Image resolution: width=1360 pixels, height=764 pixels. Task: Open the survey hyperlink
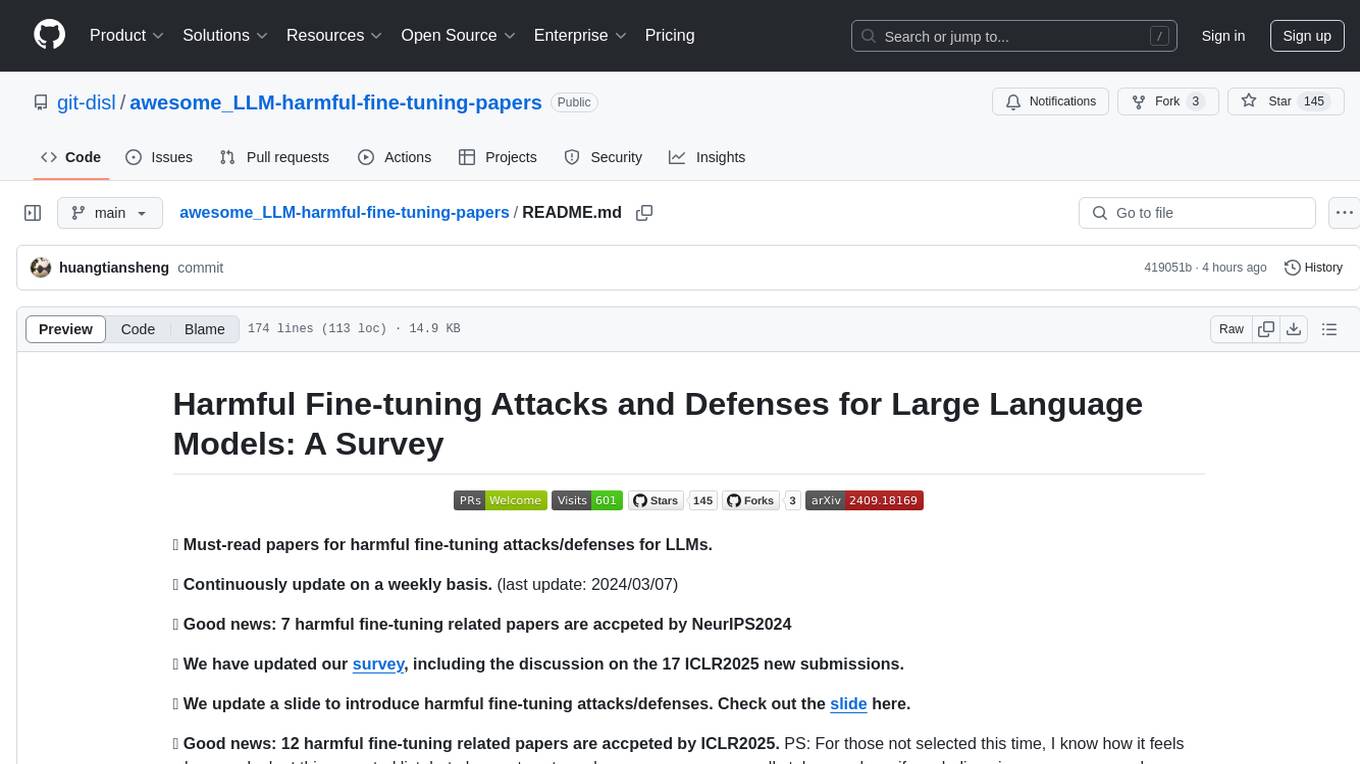point(378,663)
